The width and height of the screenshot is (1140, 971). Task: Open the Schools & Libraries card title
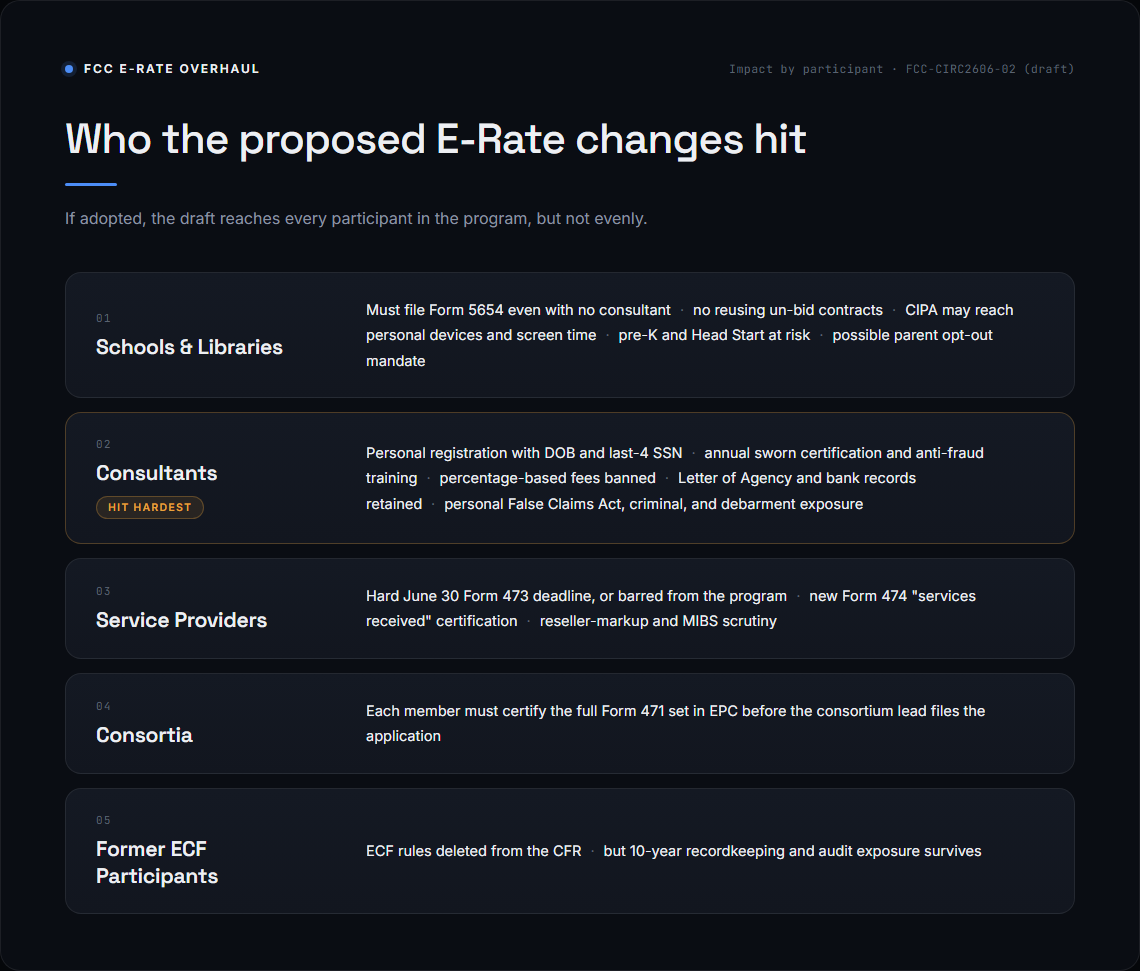(189, 347)
